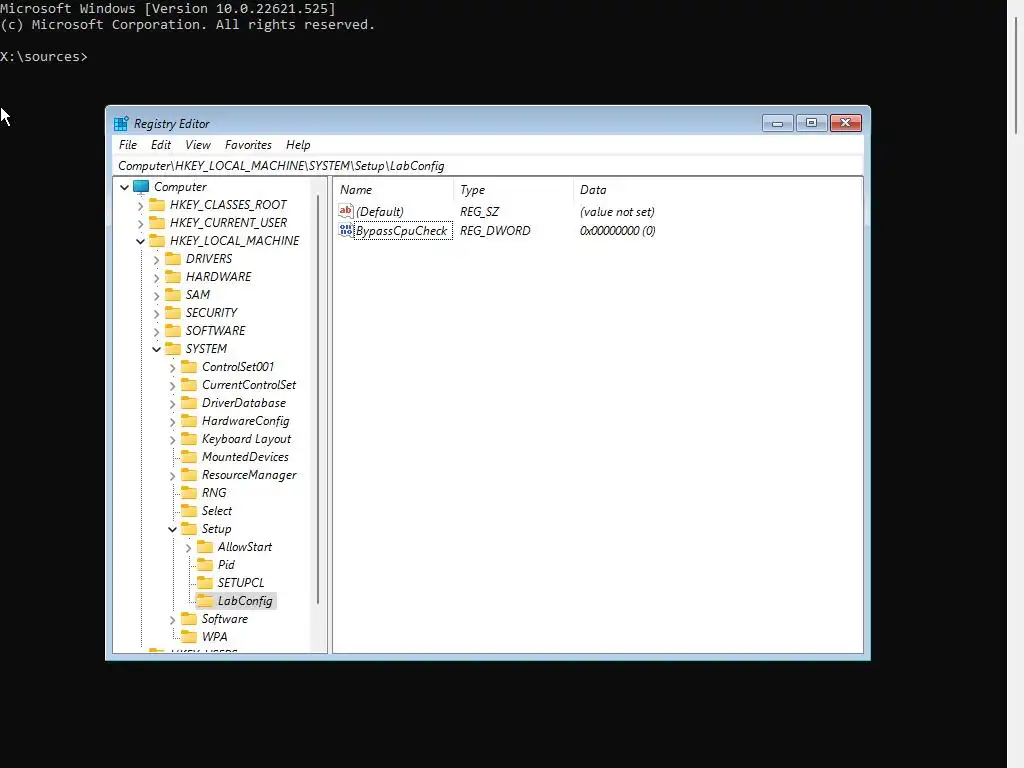Click the DriverDatabase folder icon
Viewport: 1024px width, 768px height.
click(189, 403)
